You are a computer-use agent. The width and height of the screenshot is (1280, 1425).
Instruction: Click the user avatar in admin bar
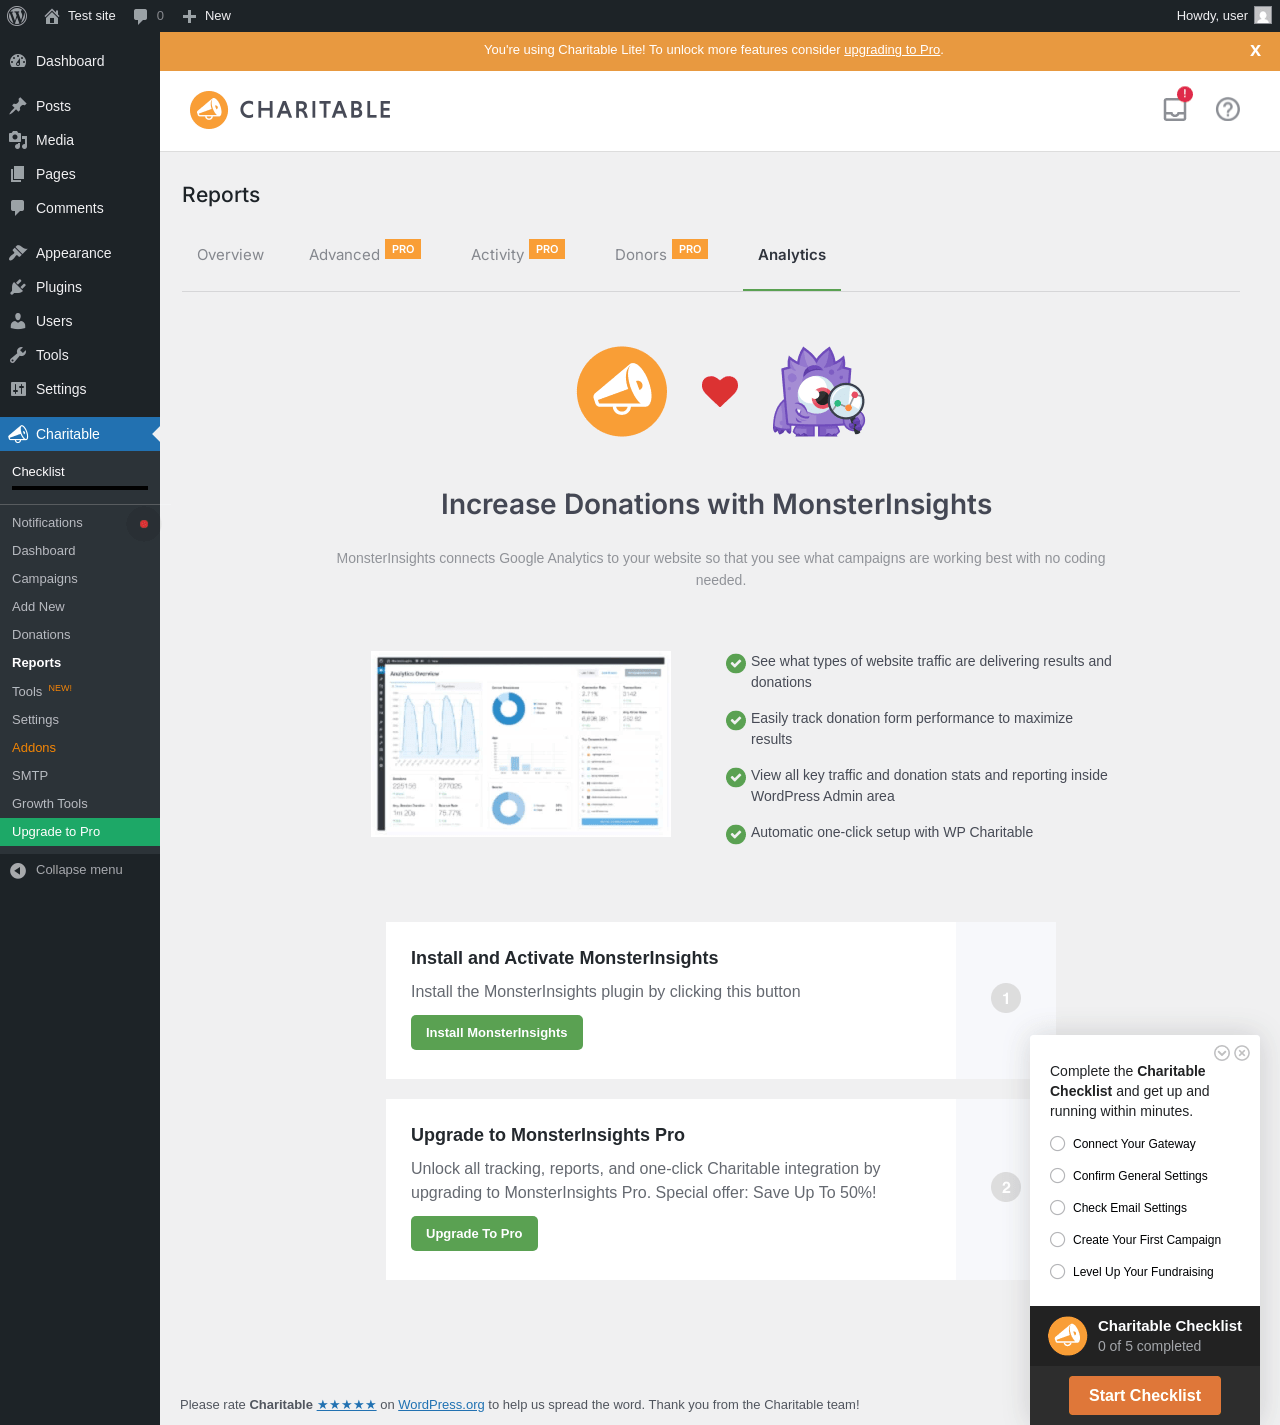(x=1263, y=15)
